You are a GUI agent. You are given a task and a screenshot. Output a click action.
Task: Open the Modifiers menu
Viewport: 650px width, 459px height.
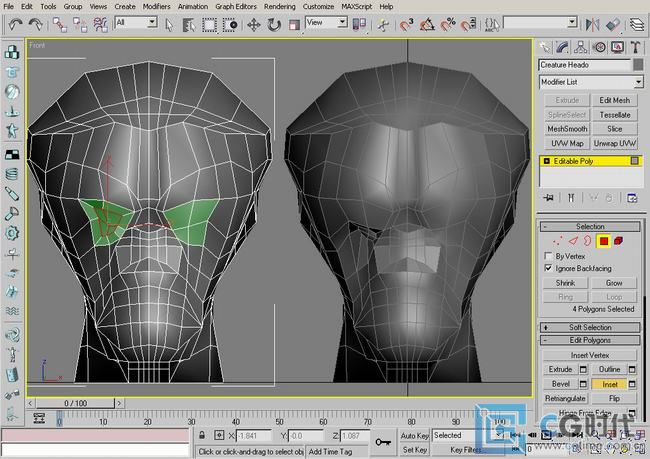coord(156,6)
